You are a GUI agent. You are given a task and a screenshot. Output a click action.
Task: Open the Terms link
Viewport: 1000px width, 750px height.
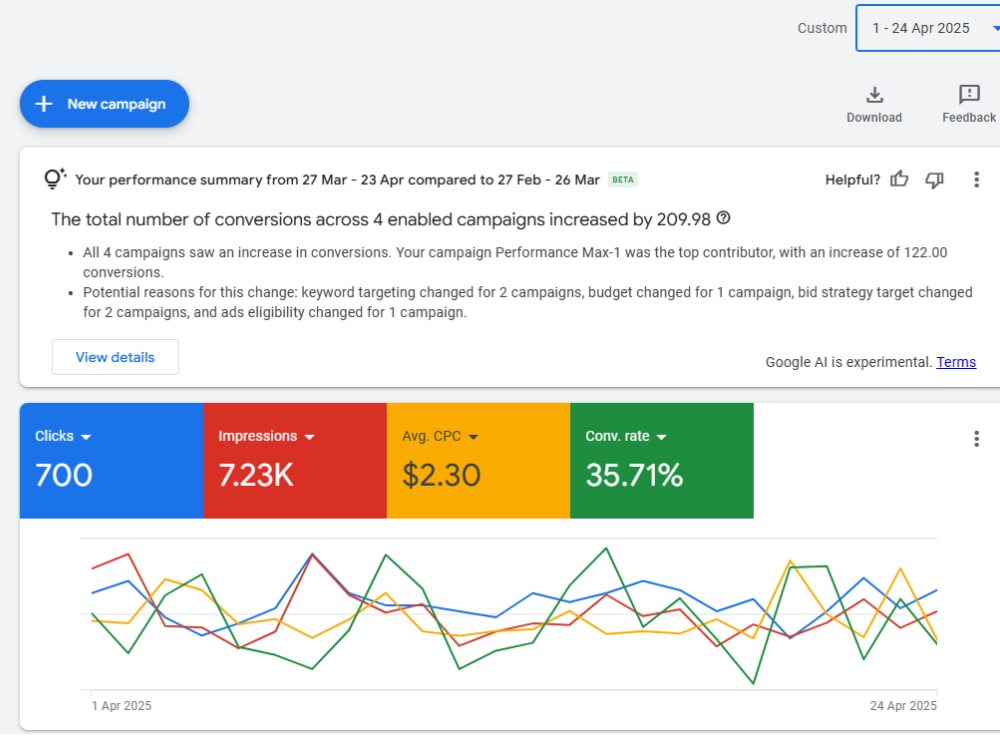click(955, 362)
